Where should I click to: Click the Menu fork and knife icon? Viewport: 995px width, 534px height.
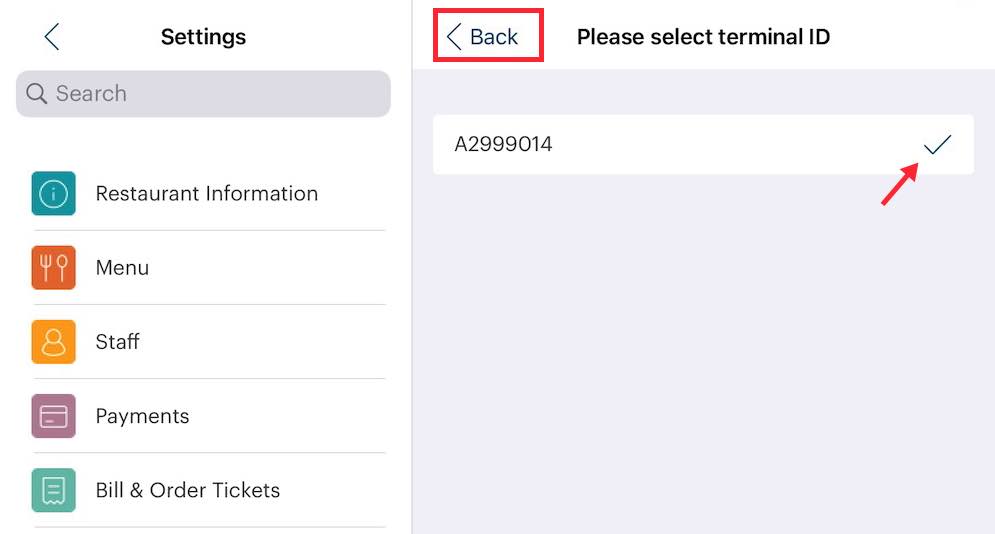(x=54, y=267)
